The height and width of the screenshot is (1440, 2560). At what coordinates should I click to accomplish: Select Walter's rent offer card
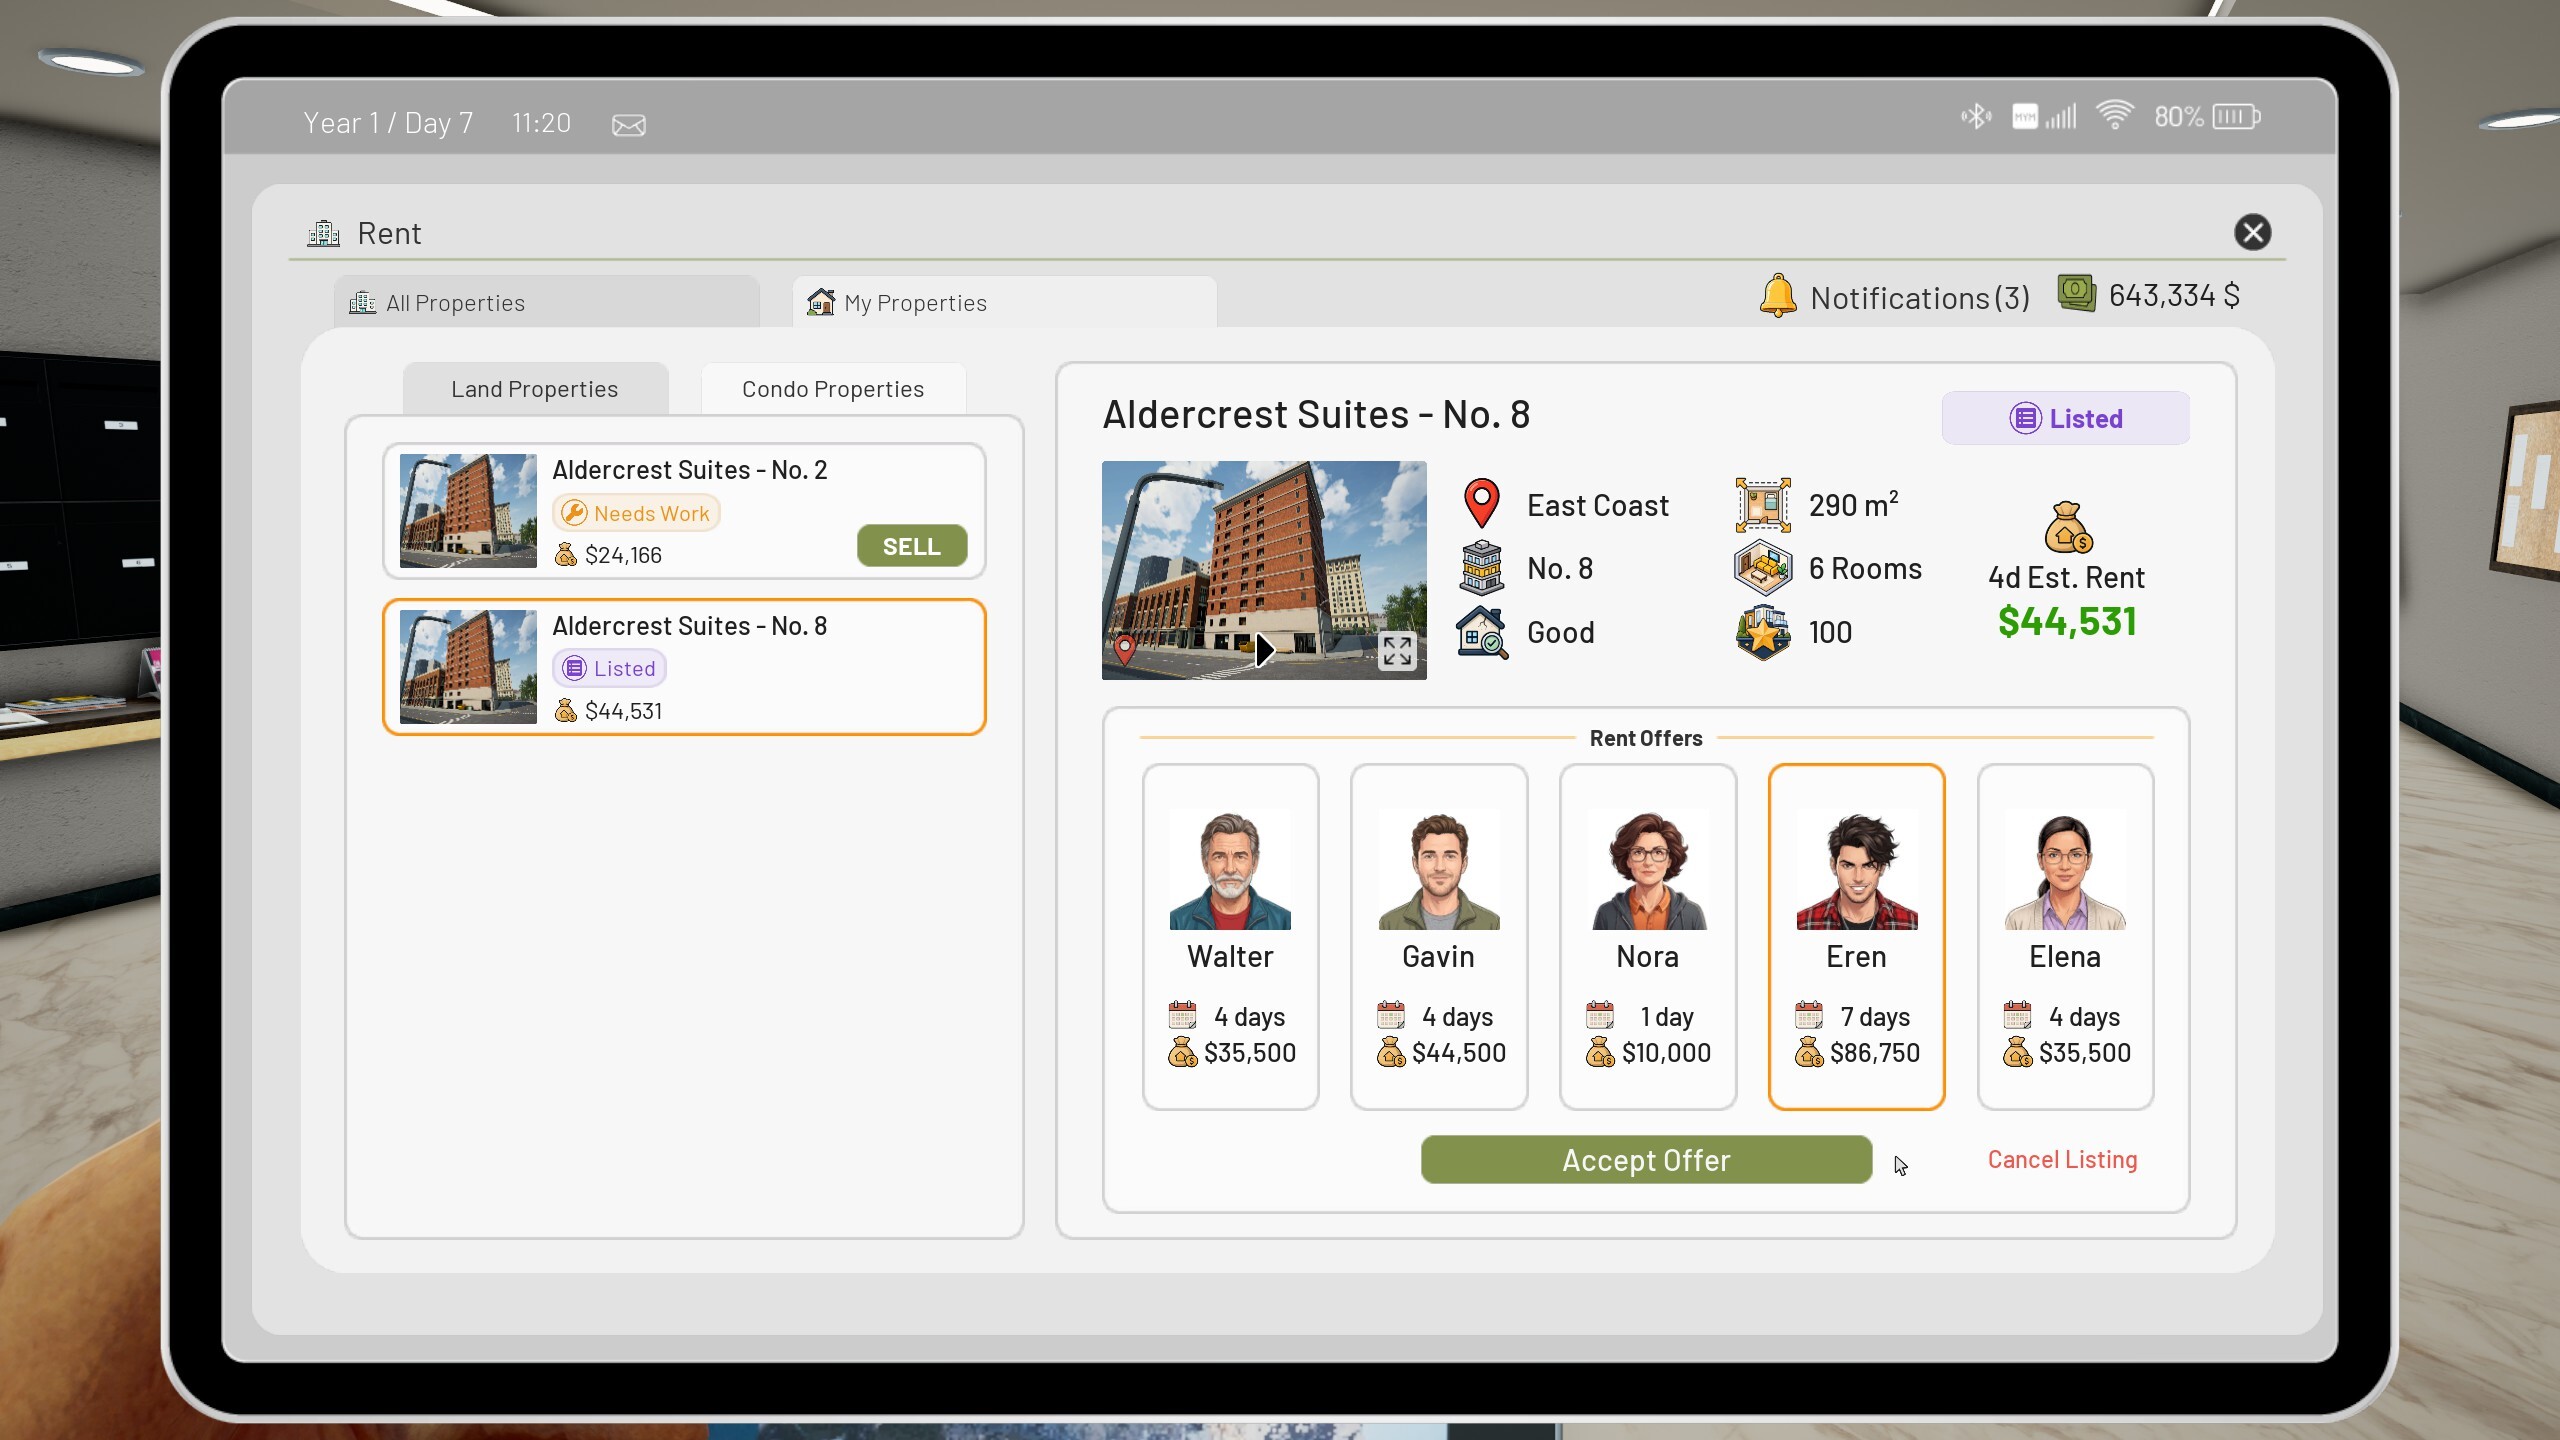(1230, 936)
